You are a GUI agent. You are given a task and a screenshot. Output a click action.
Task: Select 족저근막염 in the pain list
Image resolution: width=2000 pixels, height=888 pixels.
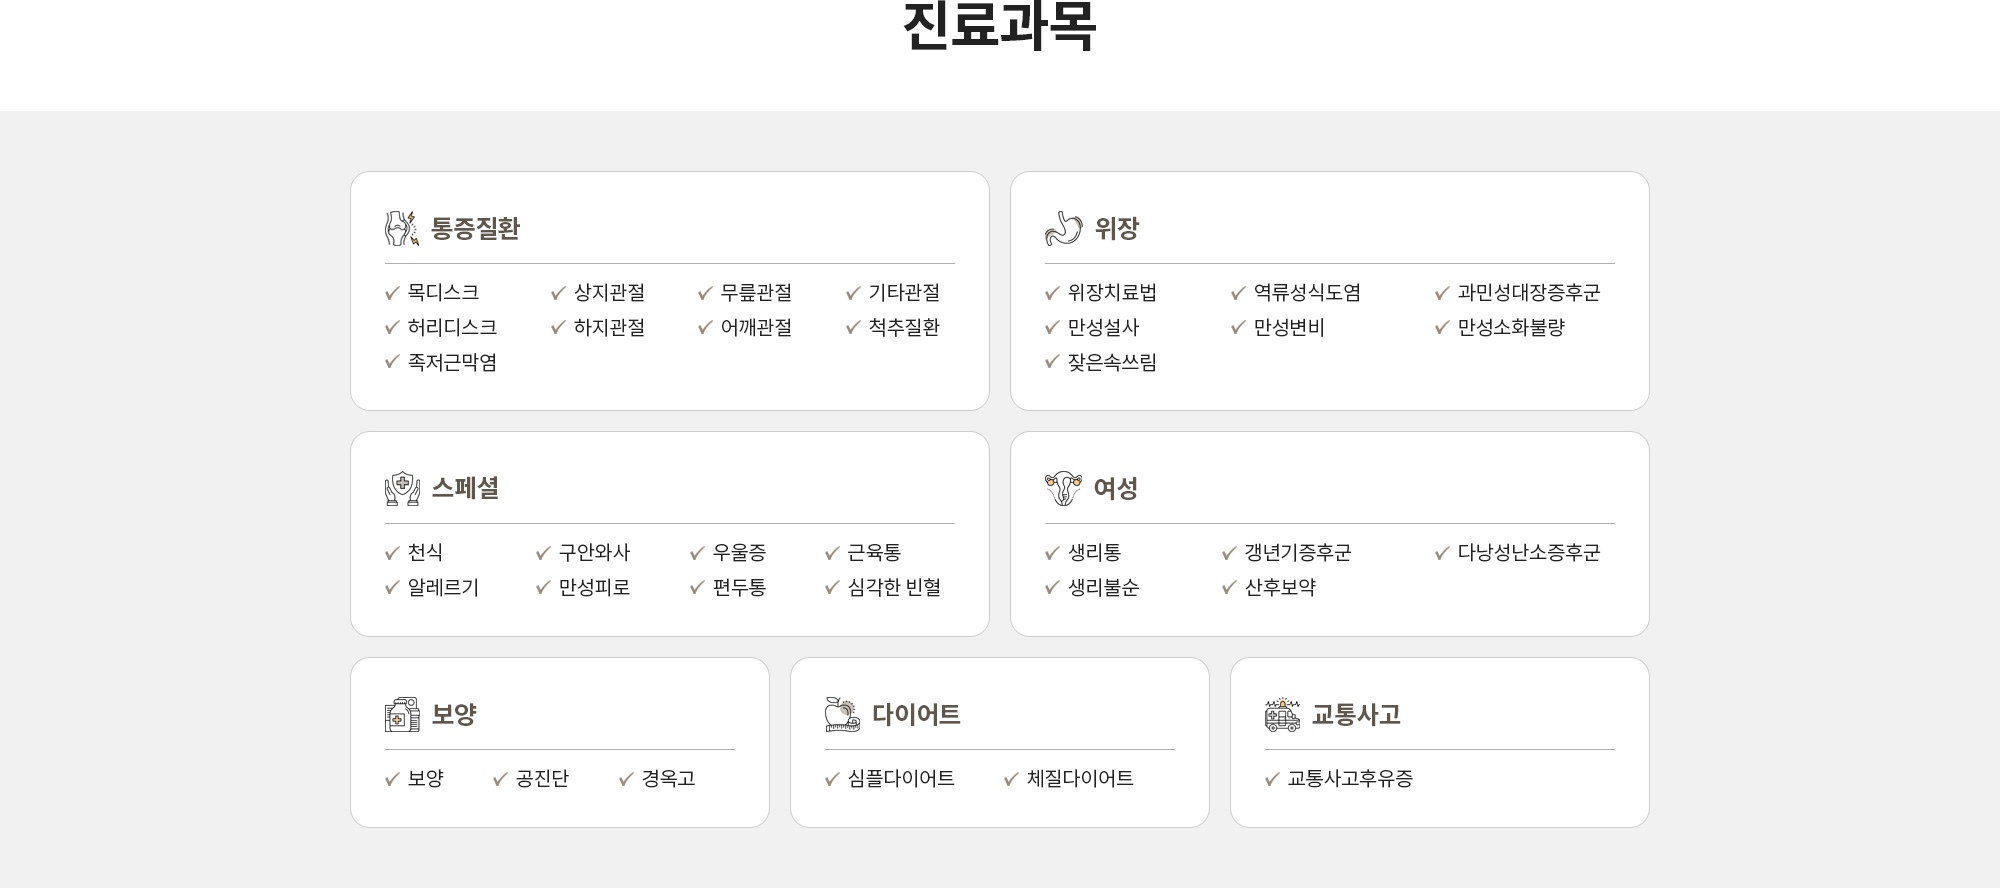(x=452, y=362)
